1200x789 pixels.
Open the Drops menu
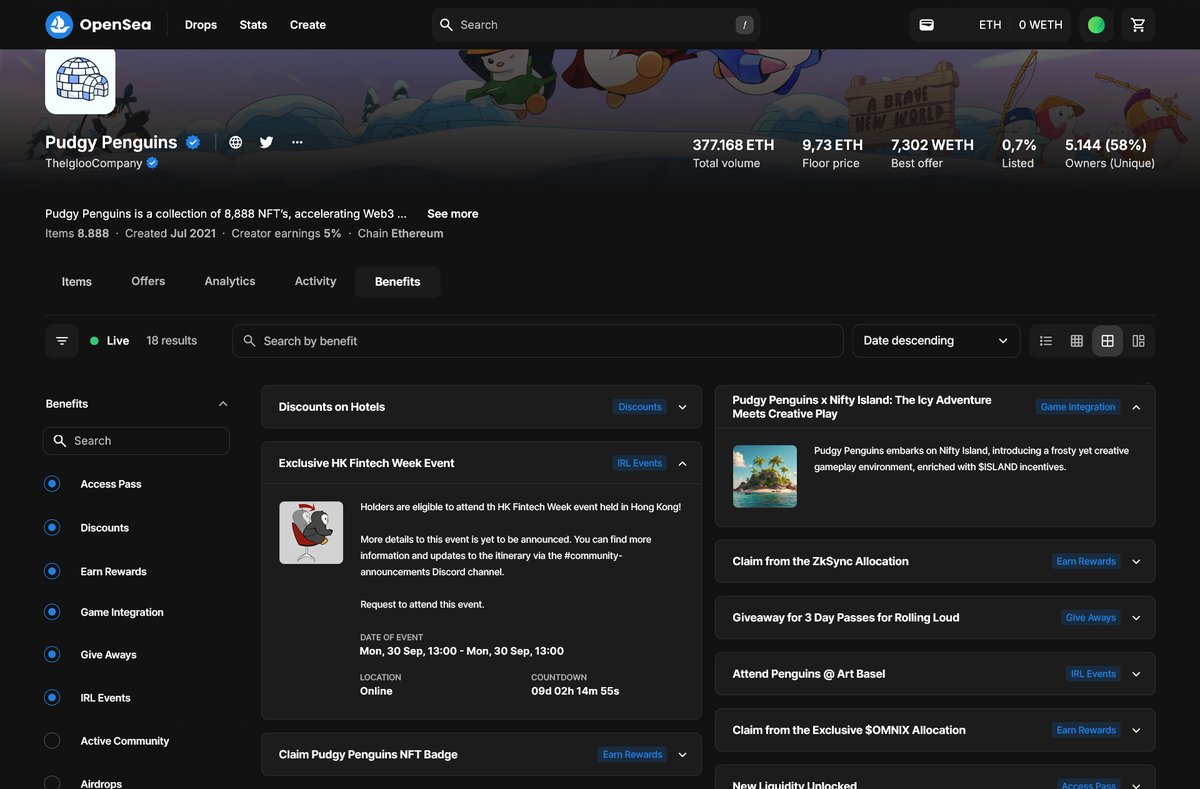point(201,25)
